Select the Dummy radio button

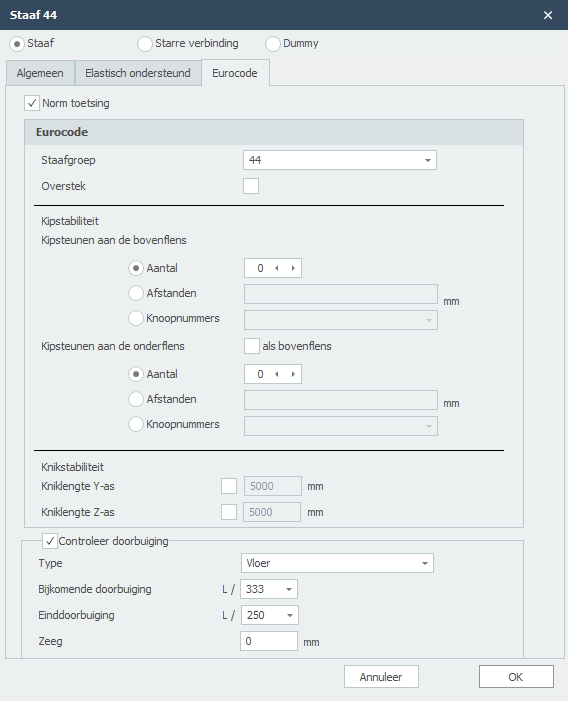pos(273,44)
